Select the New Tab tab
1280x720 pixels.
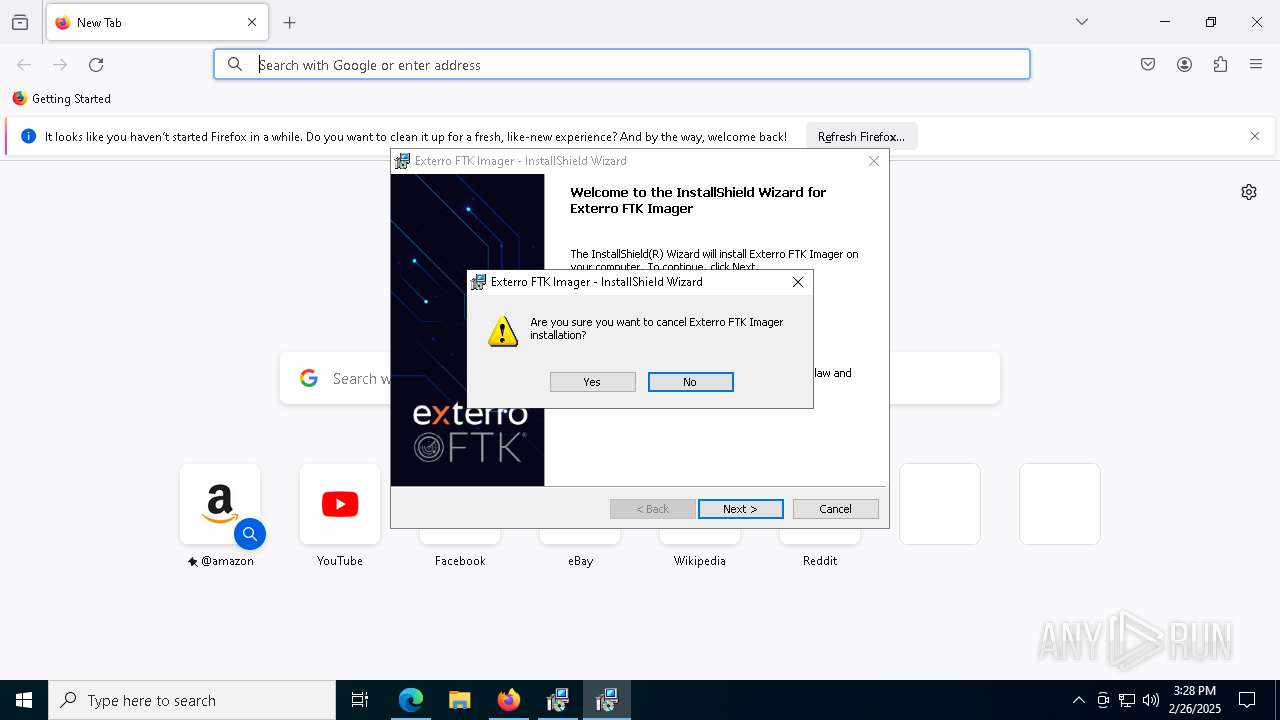[x=157, y=23]
